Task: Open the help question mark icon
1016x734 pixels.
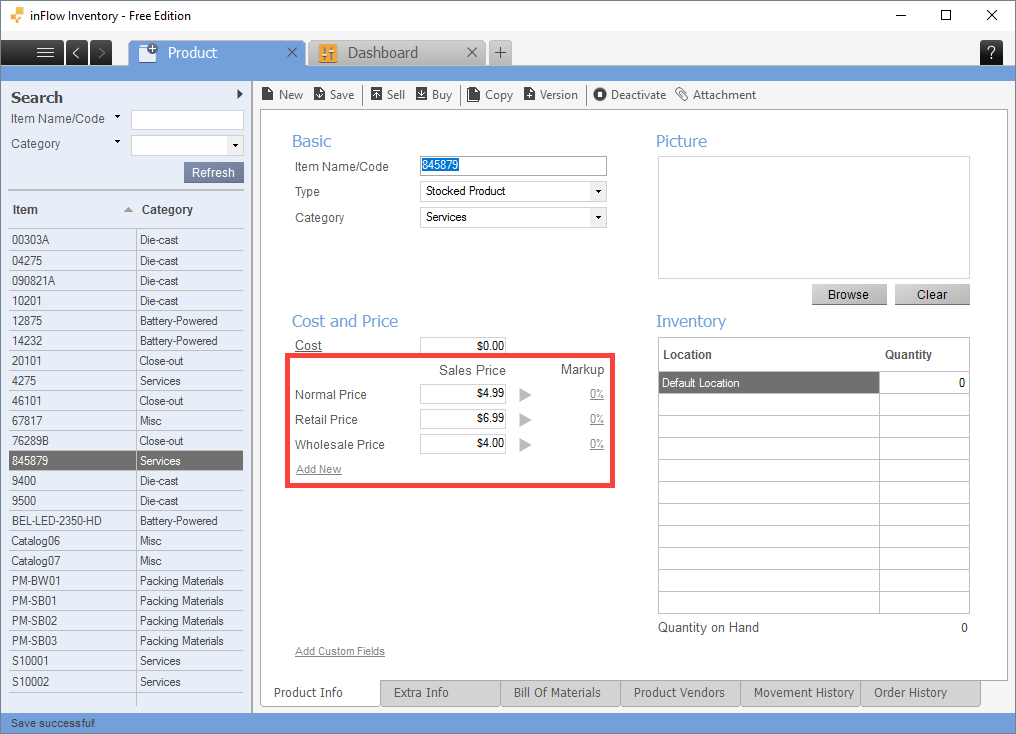Action: point(991,52)
